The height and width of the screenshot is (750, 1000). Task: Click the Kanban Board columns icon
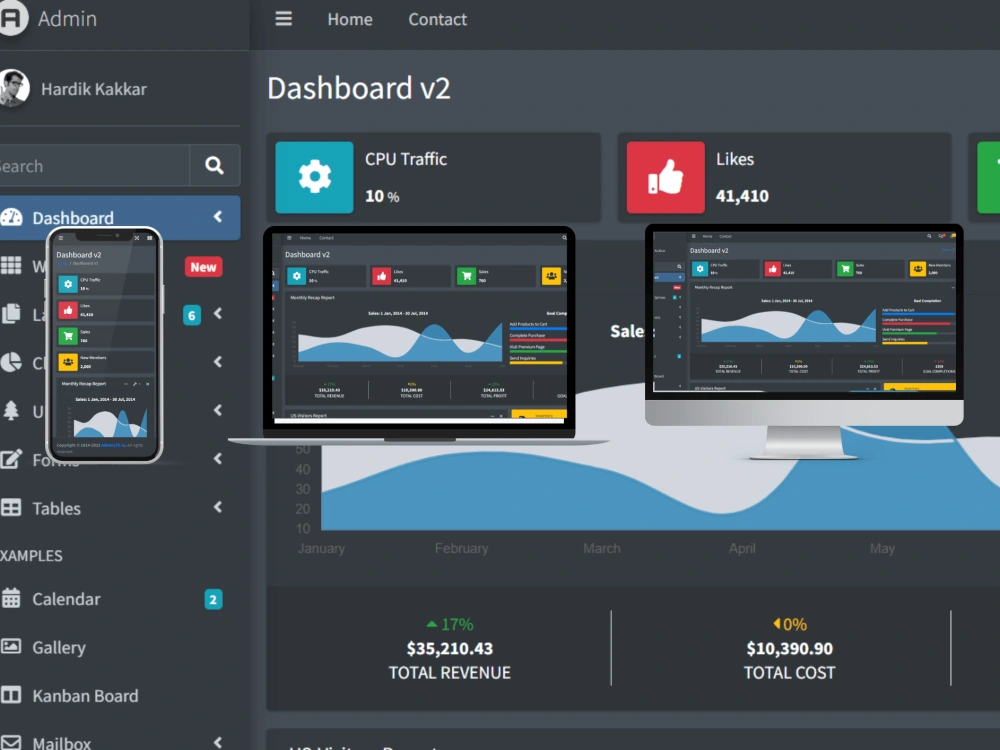pyautogui.click(x=11, y=695)
